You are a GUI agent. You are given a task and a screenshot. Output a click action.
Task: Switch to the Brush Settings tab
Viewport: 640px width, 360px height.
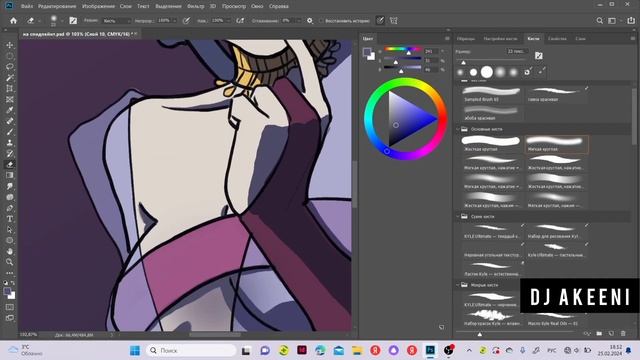(500, 39)
